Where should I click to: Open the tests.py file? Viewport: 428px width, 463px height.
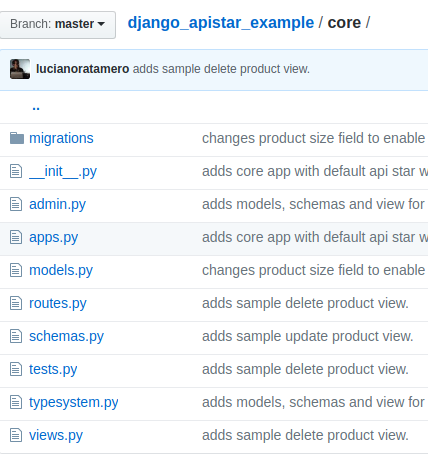(53, 370)
